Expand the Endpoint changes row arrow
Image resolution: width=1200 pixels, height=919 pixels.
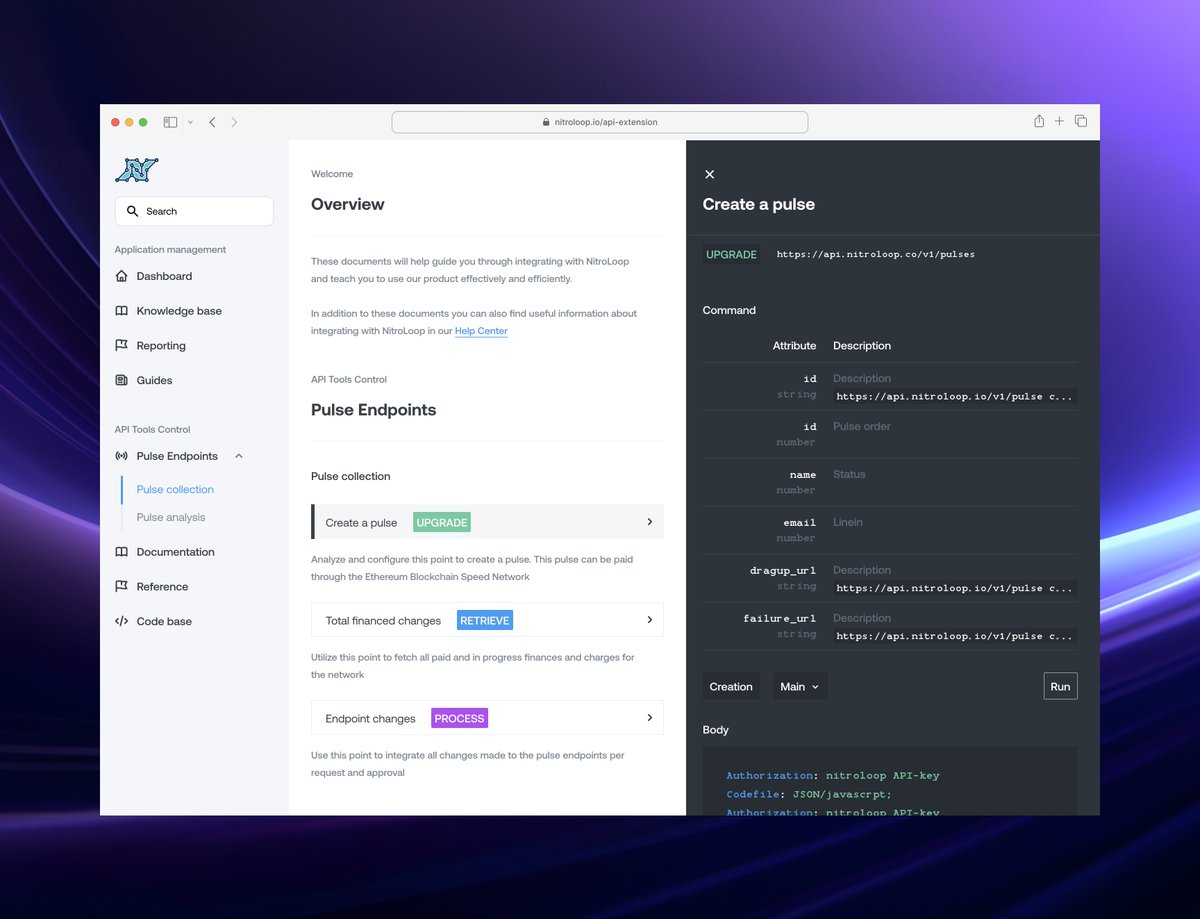click(649, 718)
